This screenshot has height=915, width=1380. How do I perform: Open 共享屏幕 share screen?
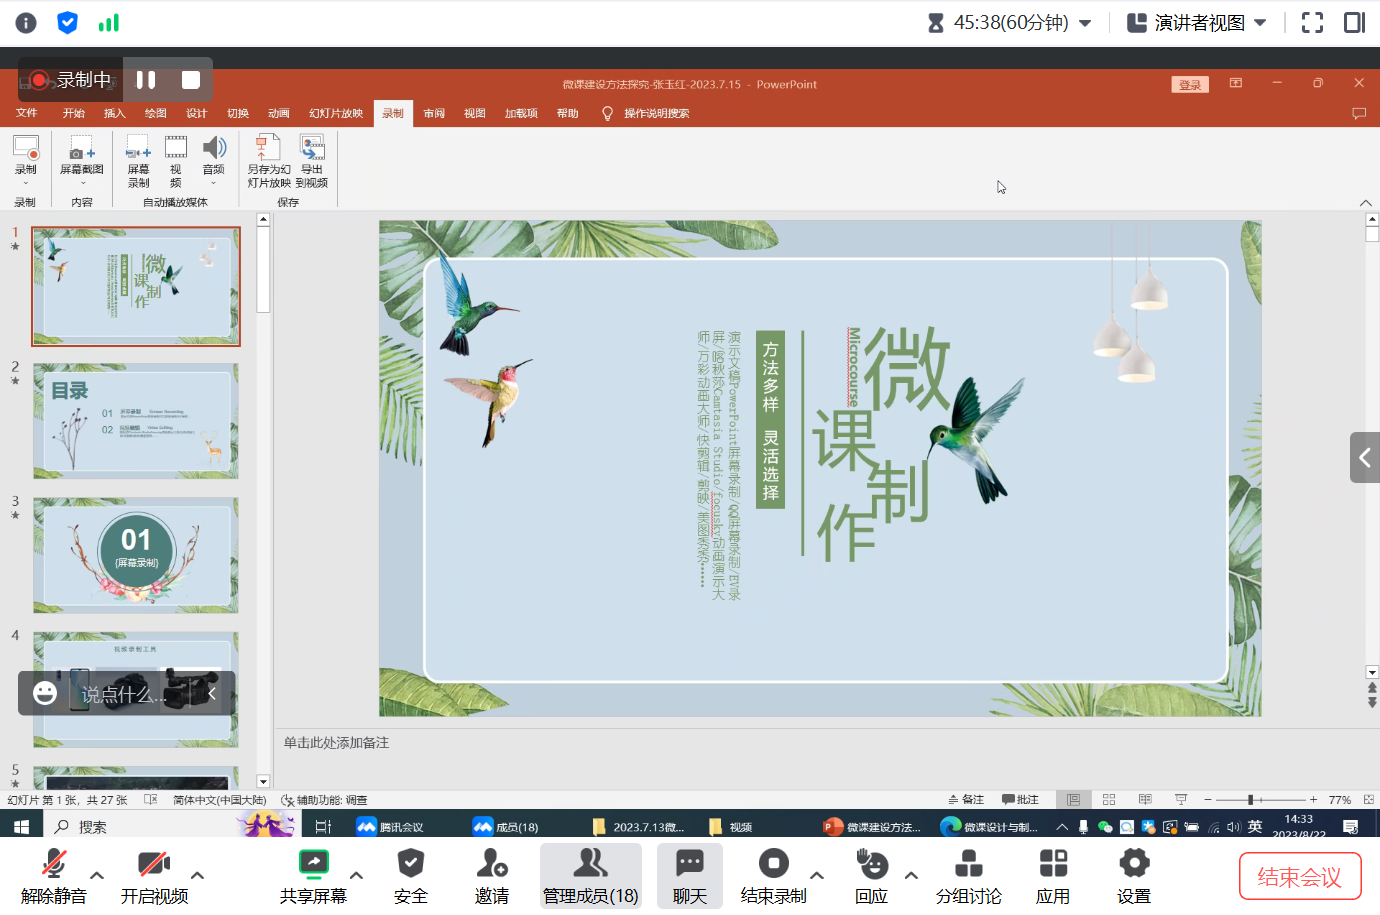pyautogui.click(x=313, y=876)
